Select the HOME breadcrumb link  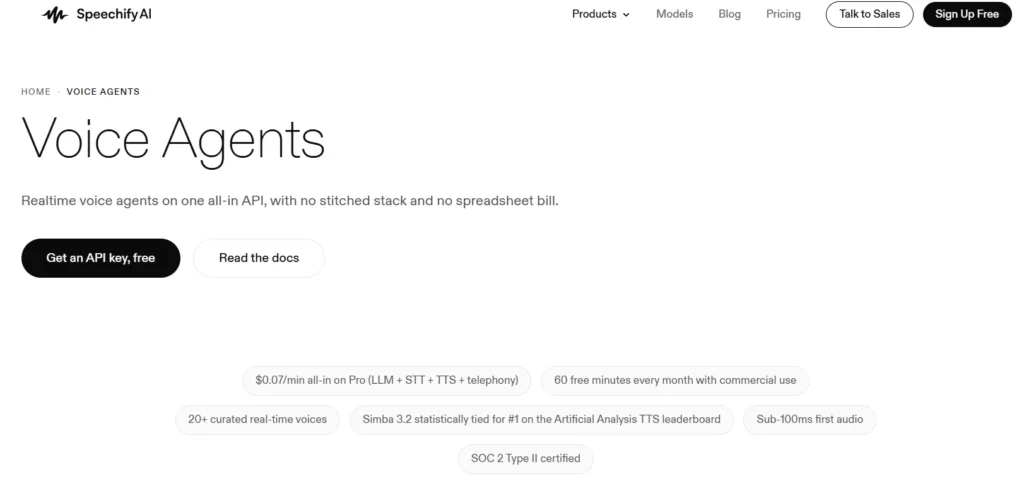point(36,91)
